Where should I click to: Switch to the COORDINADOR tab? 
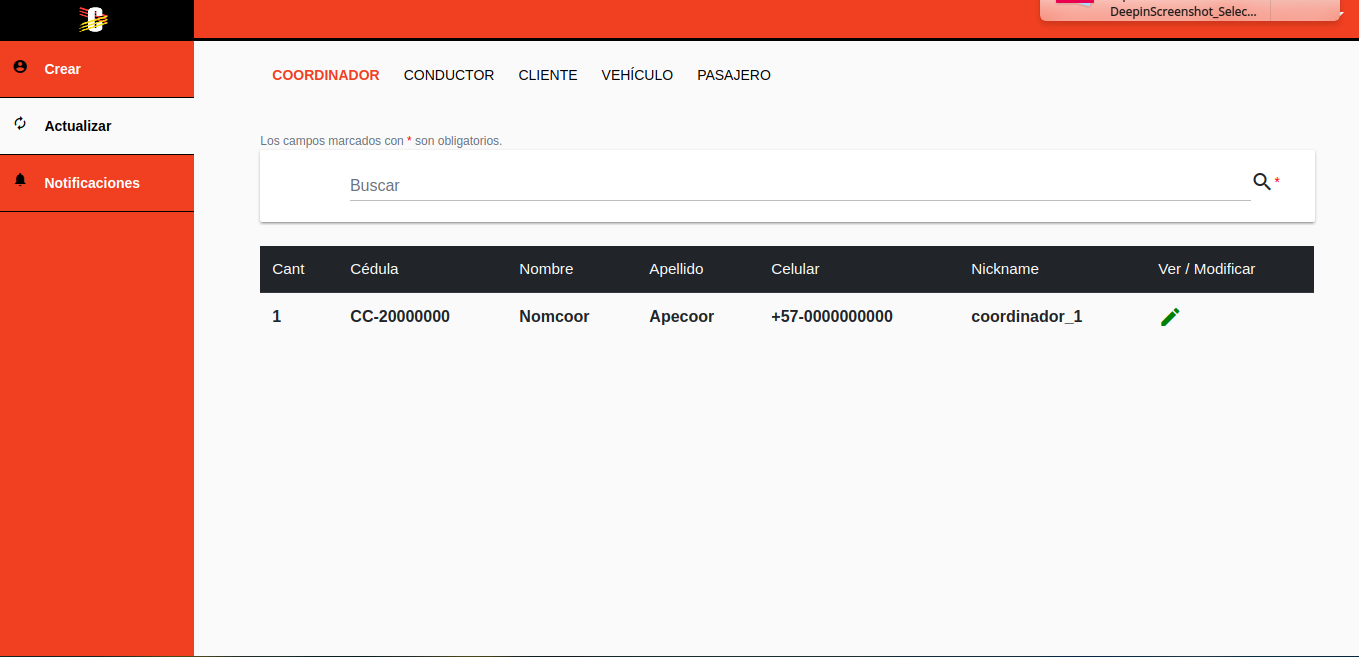(326, 75)
